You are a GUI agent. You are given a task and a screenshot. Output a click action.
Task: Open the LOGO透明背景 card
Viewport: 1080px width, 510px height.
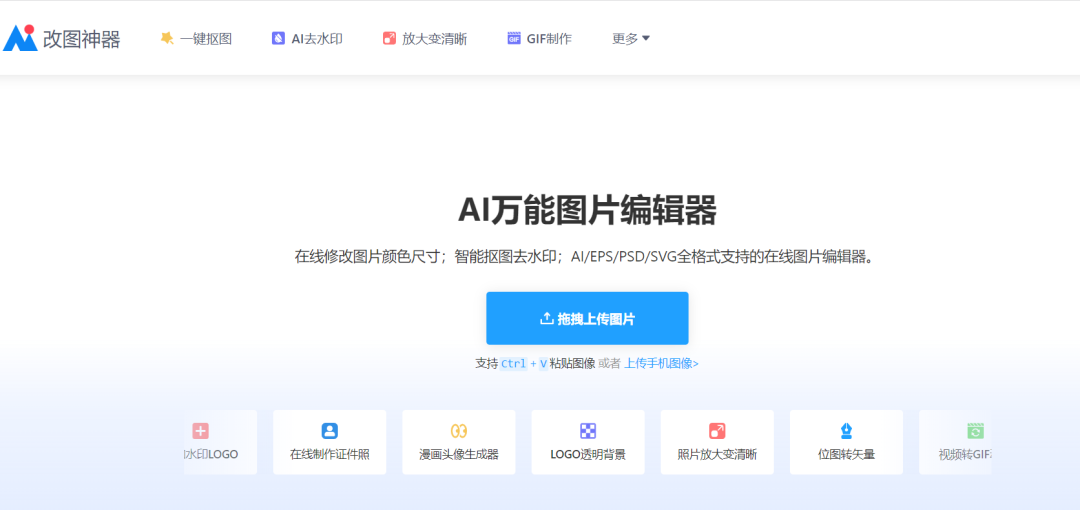pos(588,442)
